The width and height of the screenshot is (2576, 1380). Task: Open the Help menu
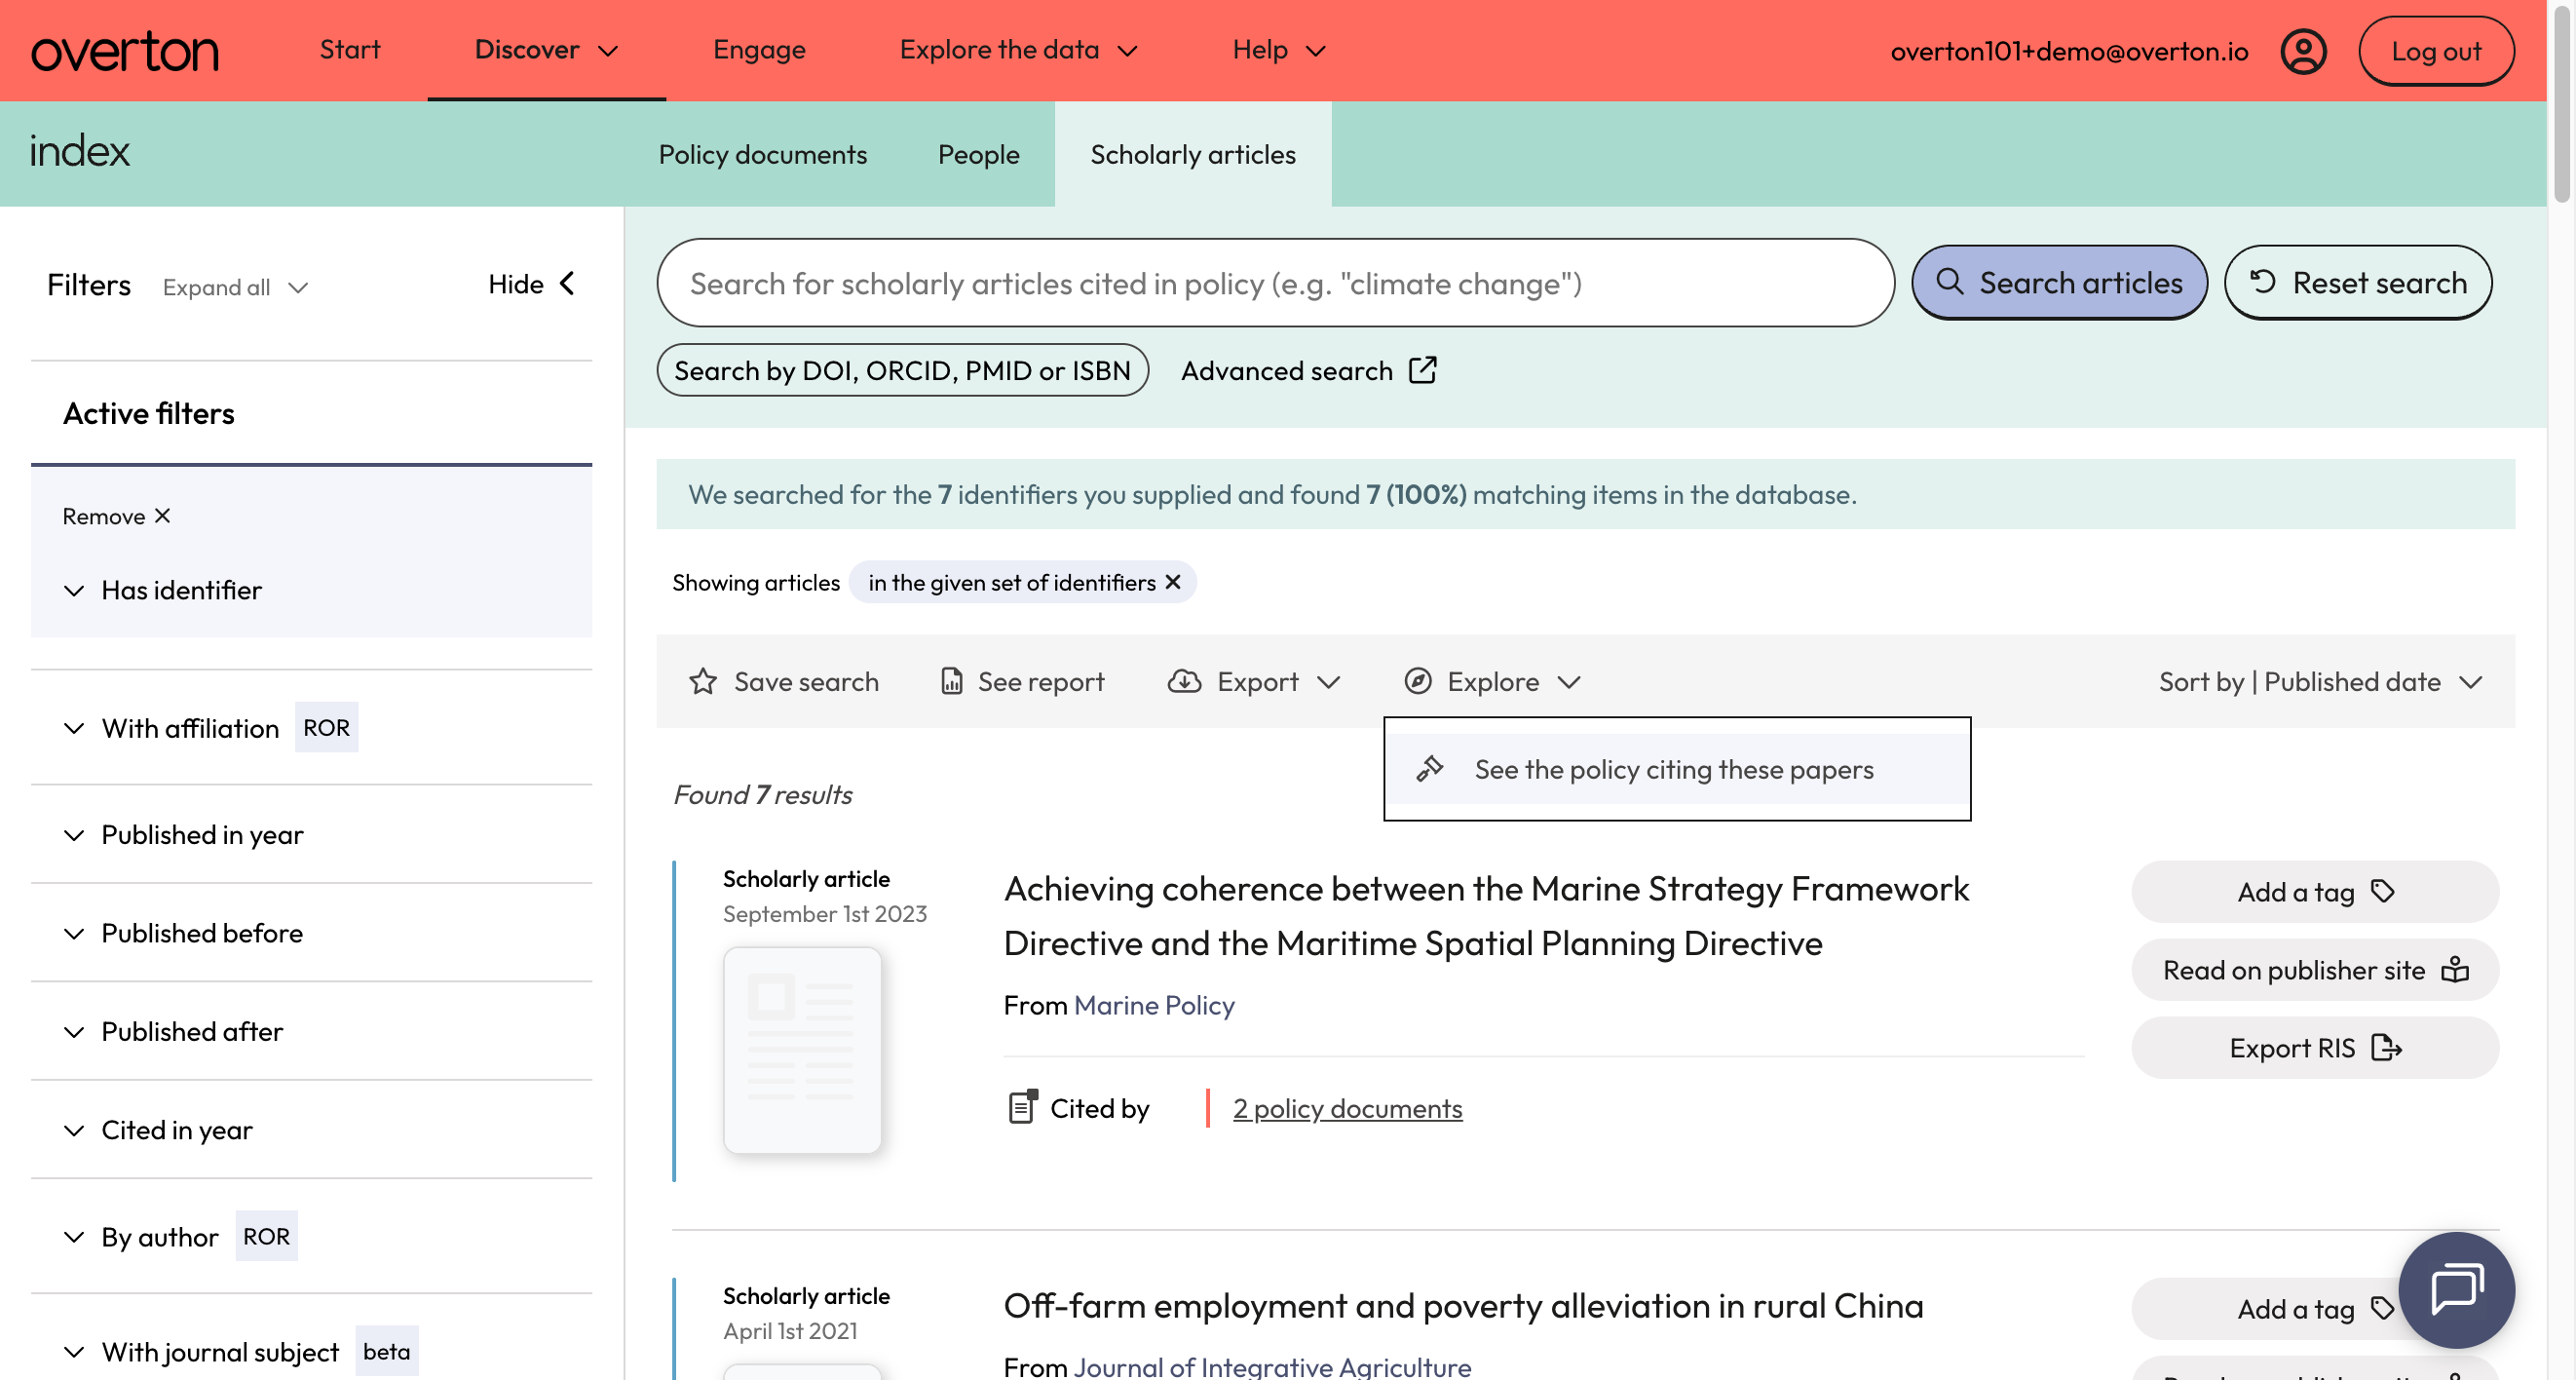click(1278, 50)
